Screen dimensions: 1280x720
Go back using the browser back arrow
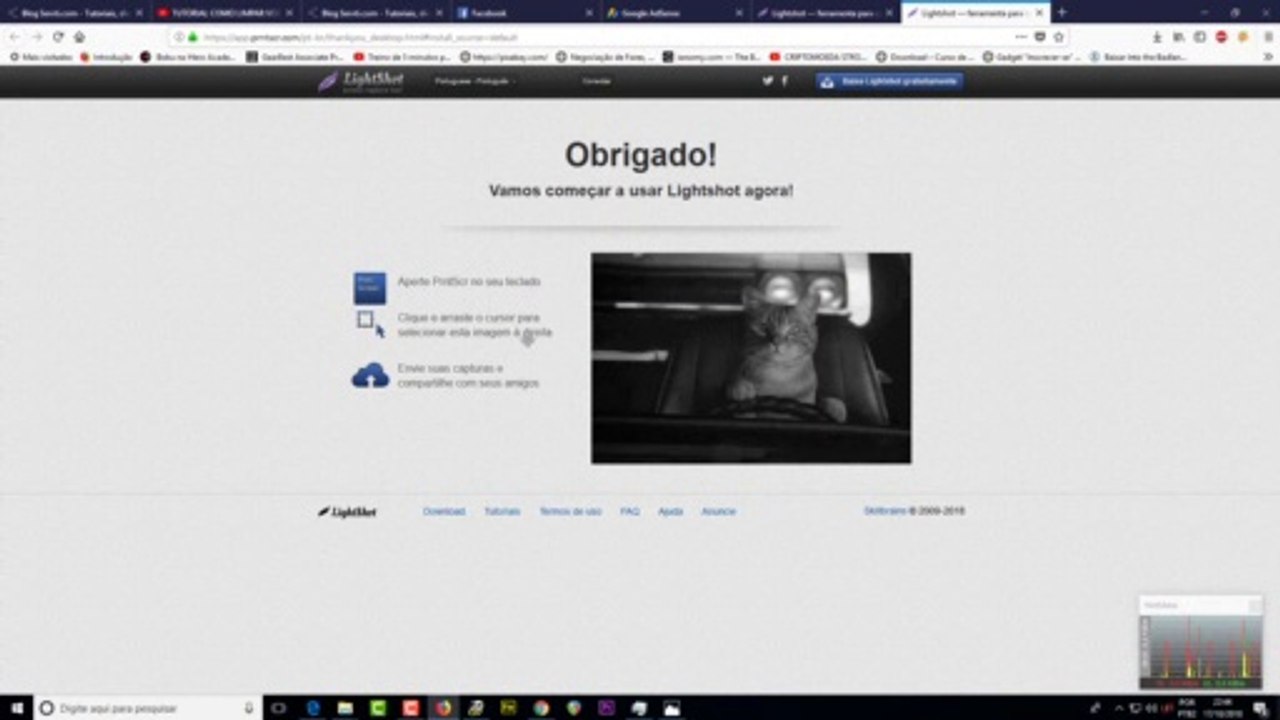[x=15, y=37]
